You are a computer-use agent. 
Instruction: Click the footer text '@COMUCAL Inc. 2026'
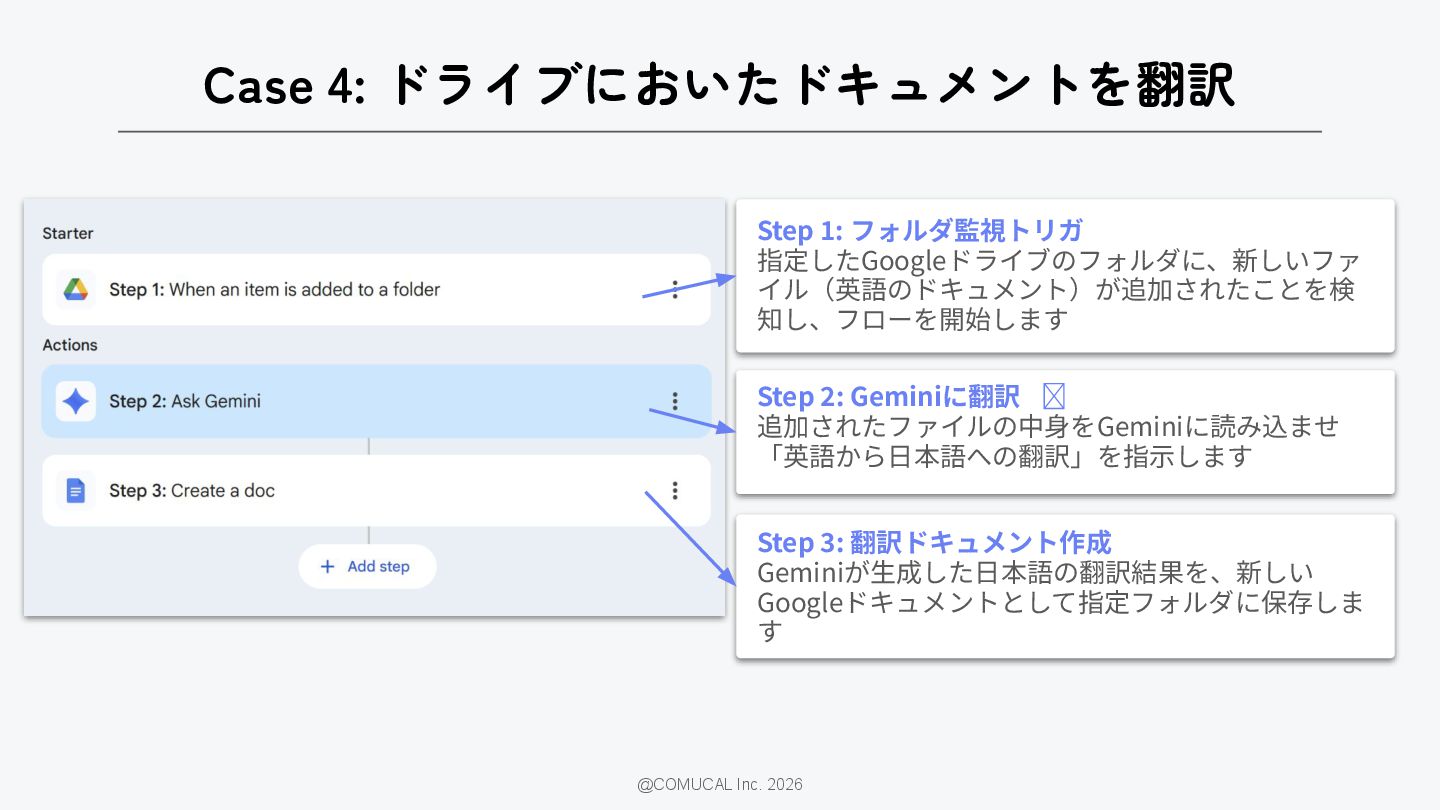pos(720,784)
